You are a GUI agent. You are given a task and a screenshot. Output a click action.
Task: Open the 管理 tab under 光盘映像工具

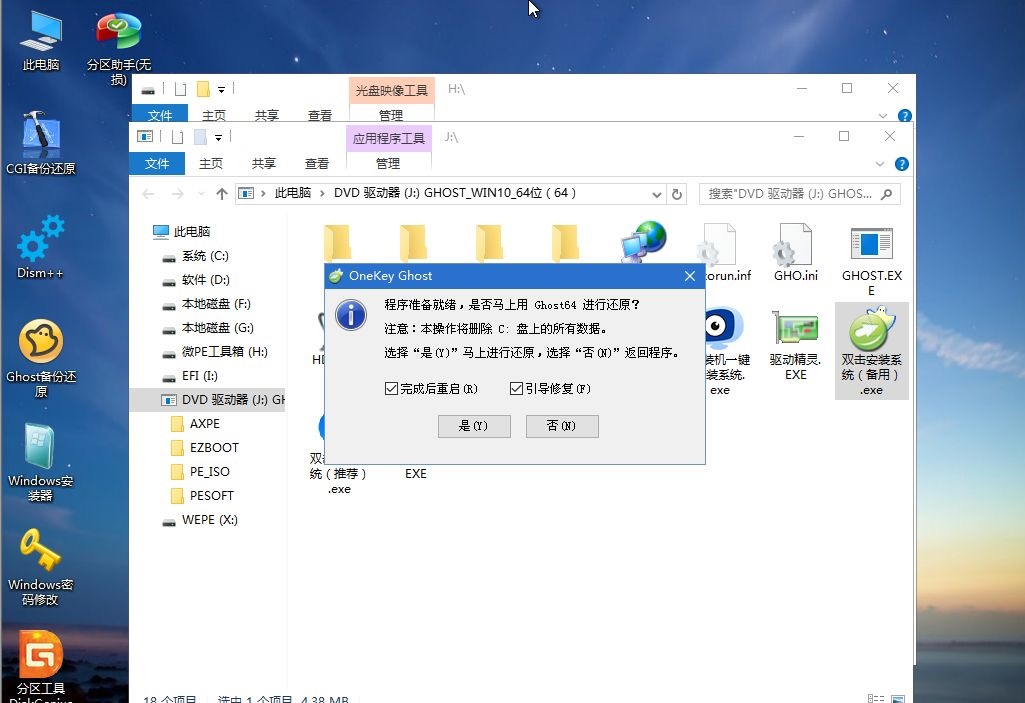tap(391, 115)
